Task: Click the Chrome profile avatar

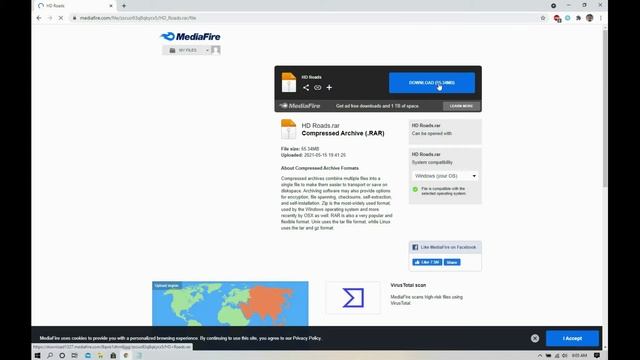Action: (589, 18)
